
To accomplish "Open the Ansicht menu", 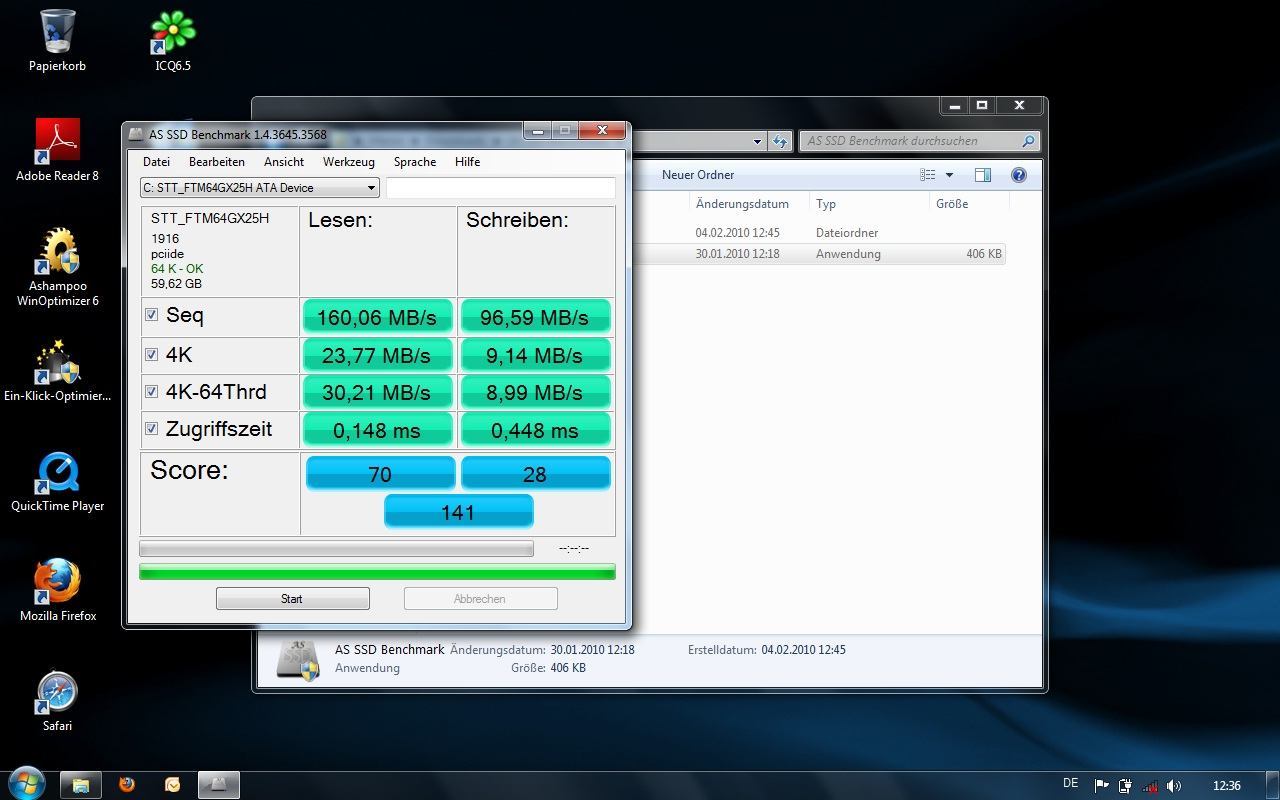I will [x=284, y=162].
